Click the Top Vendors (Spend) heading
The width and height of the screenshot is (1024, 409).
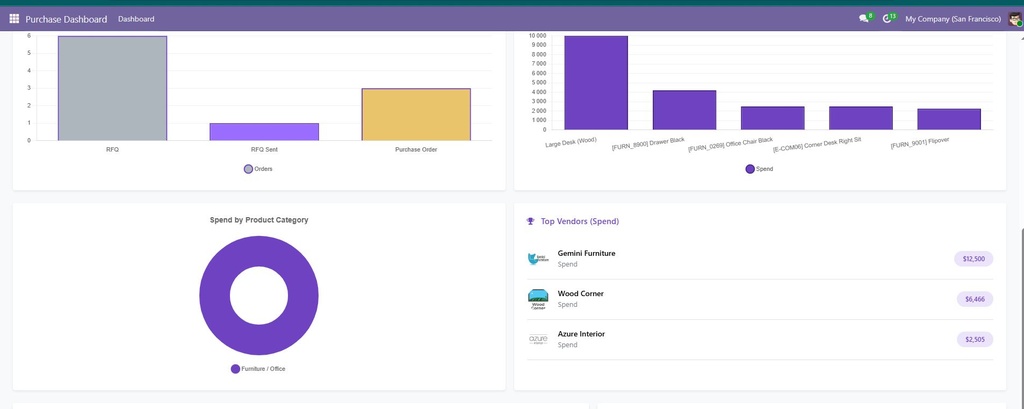580,221
